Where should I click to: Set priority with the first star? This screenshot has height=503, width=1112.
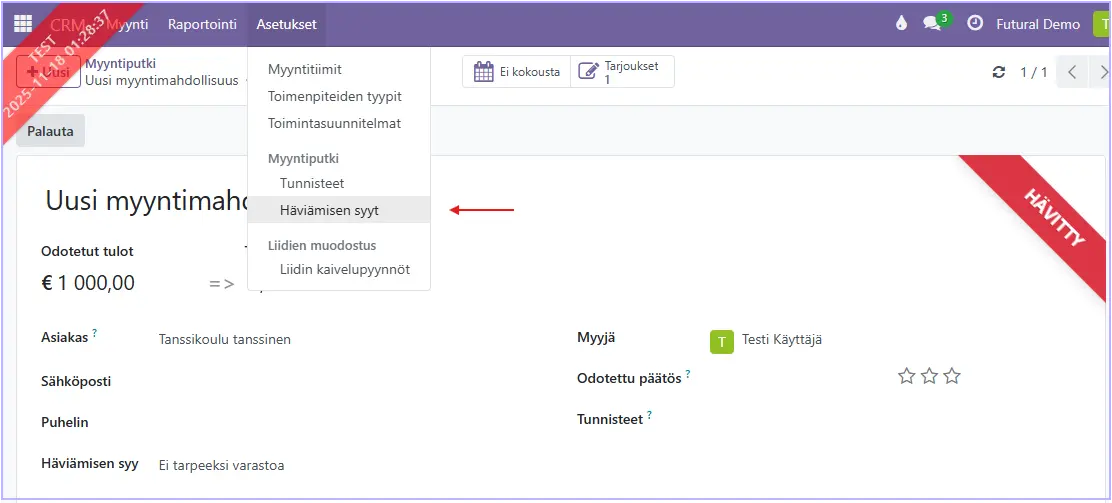click(x=907, y=376)
